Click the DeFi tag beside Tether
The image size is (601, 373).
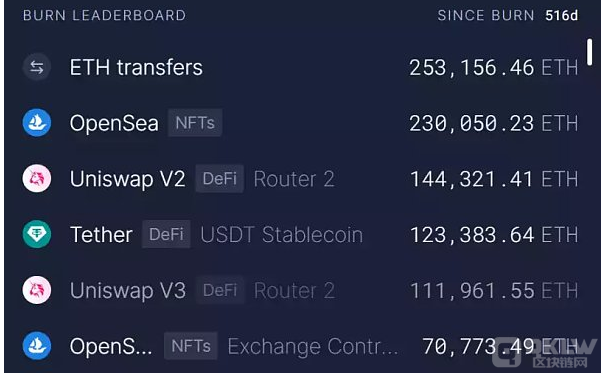click(166, 234)
